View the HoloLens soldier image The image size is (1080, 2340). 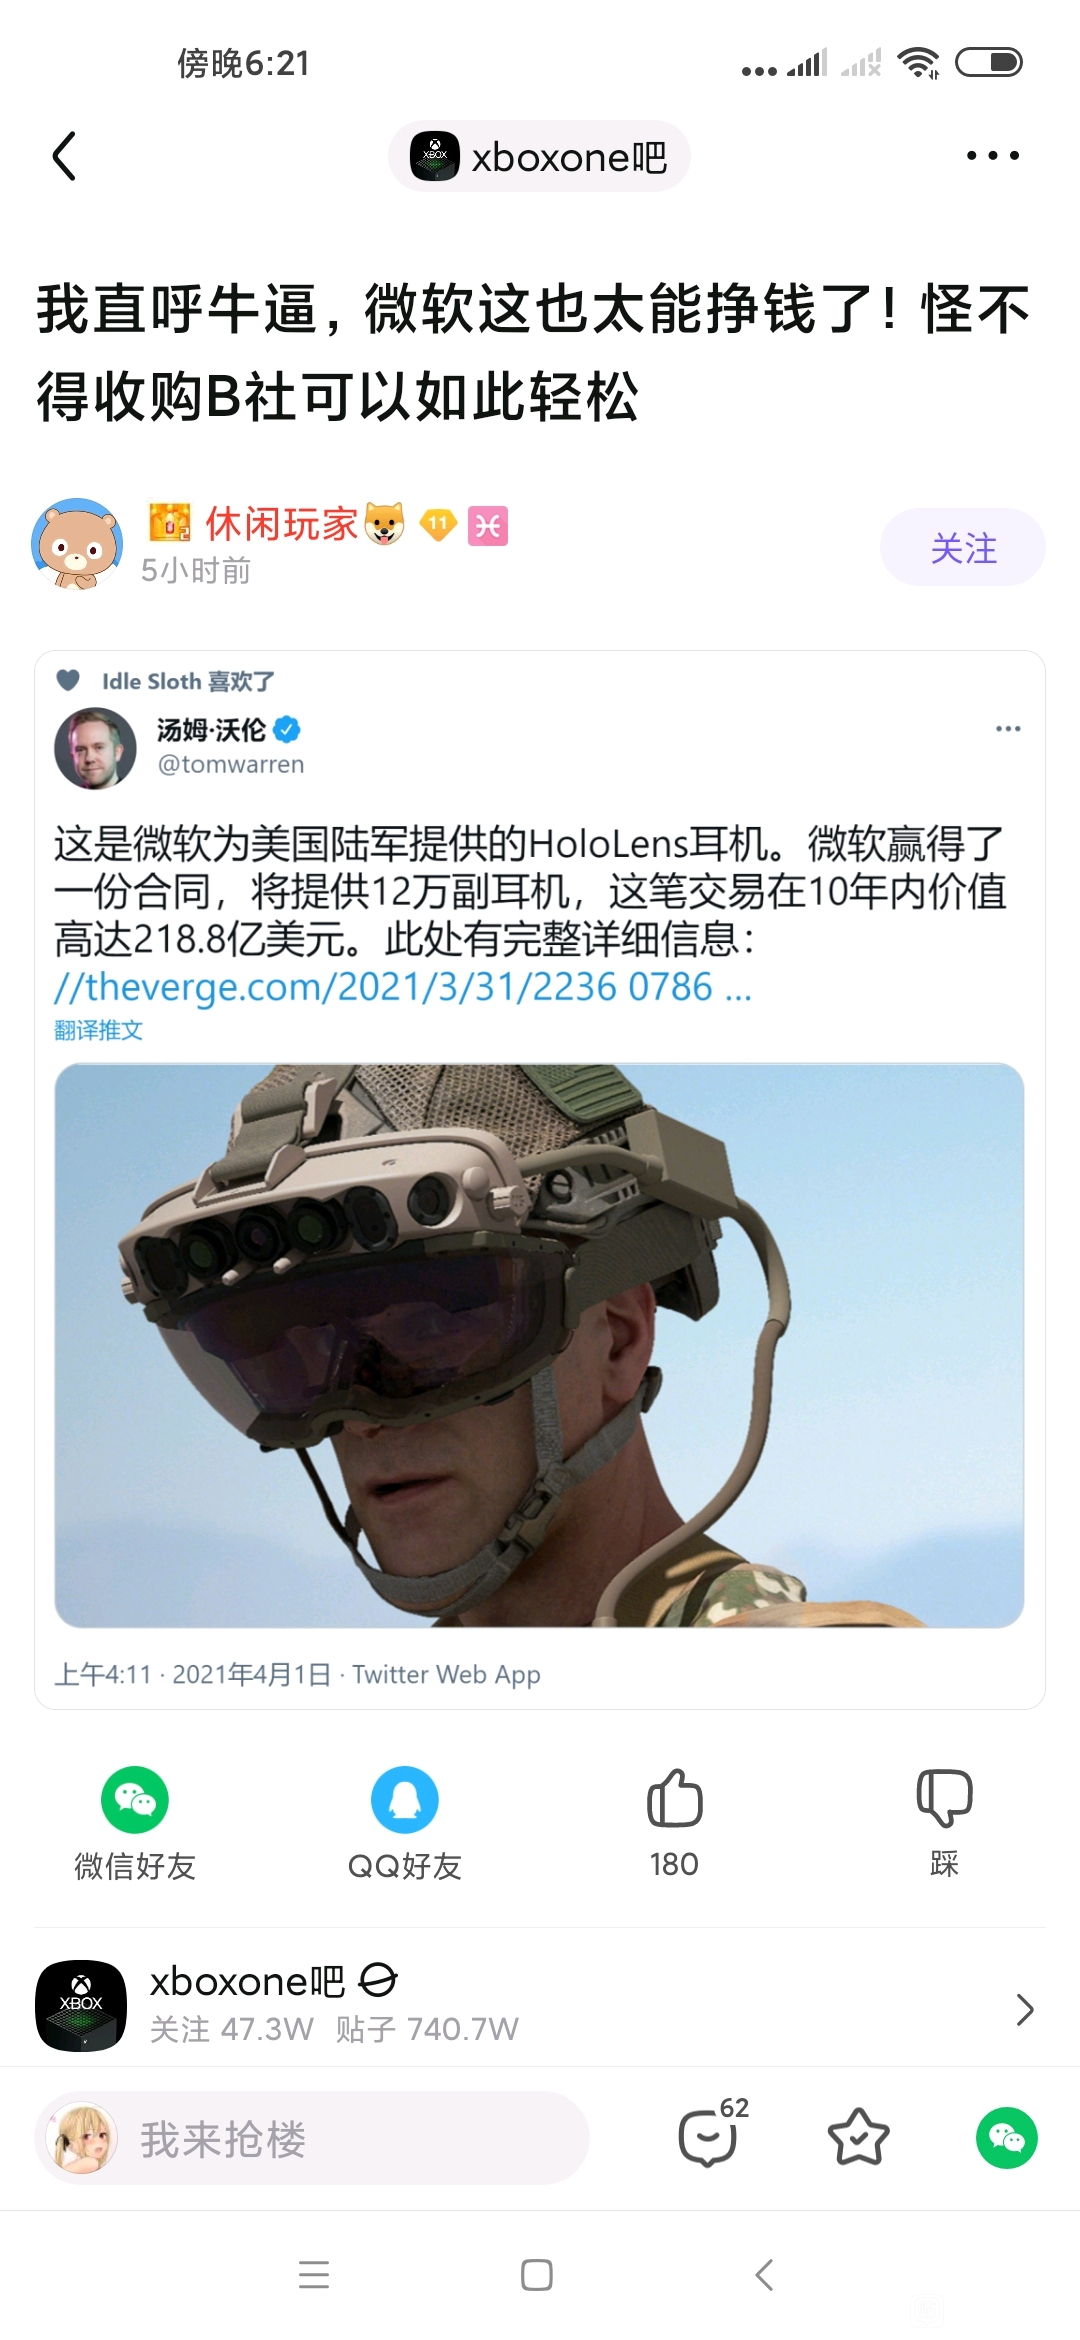click(x=539, y=1345)
